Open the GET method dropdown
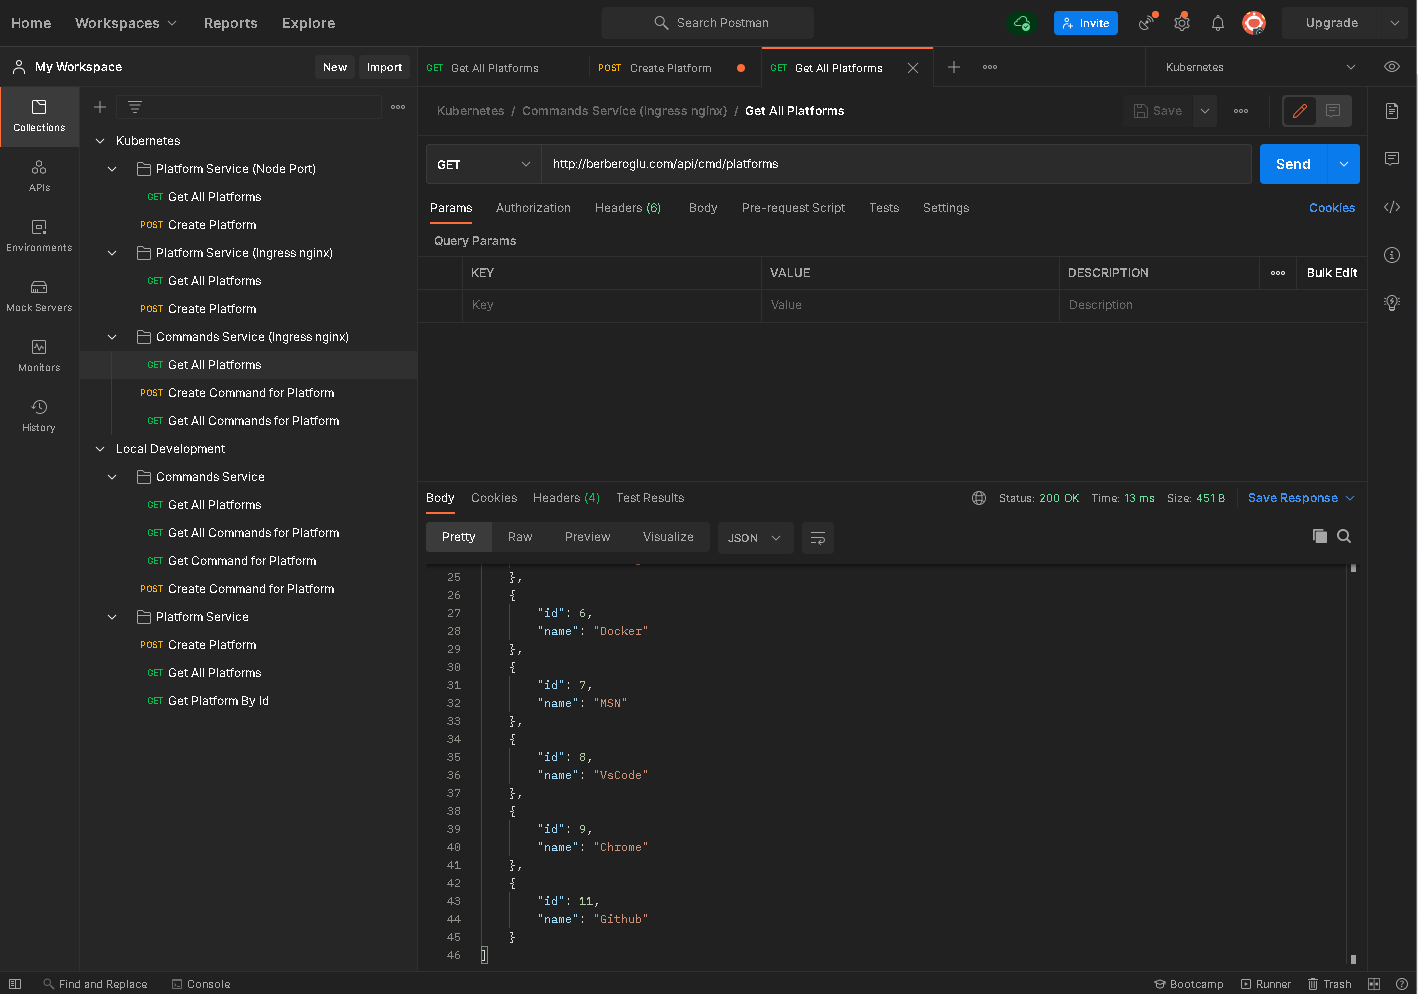This screenshot has width=1418, height=994. click(x=484, y=164)
